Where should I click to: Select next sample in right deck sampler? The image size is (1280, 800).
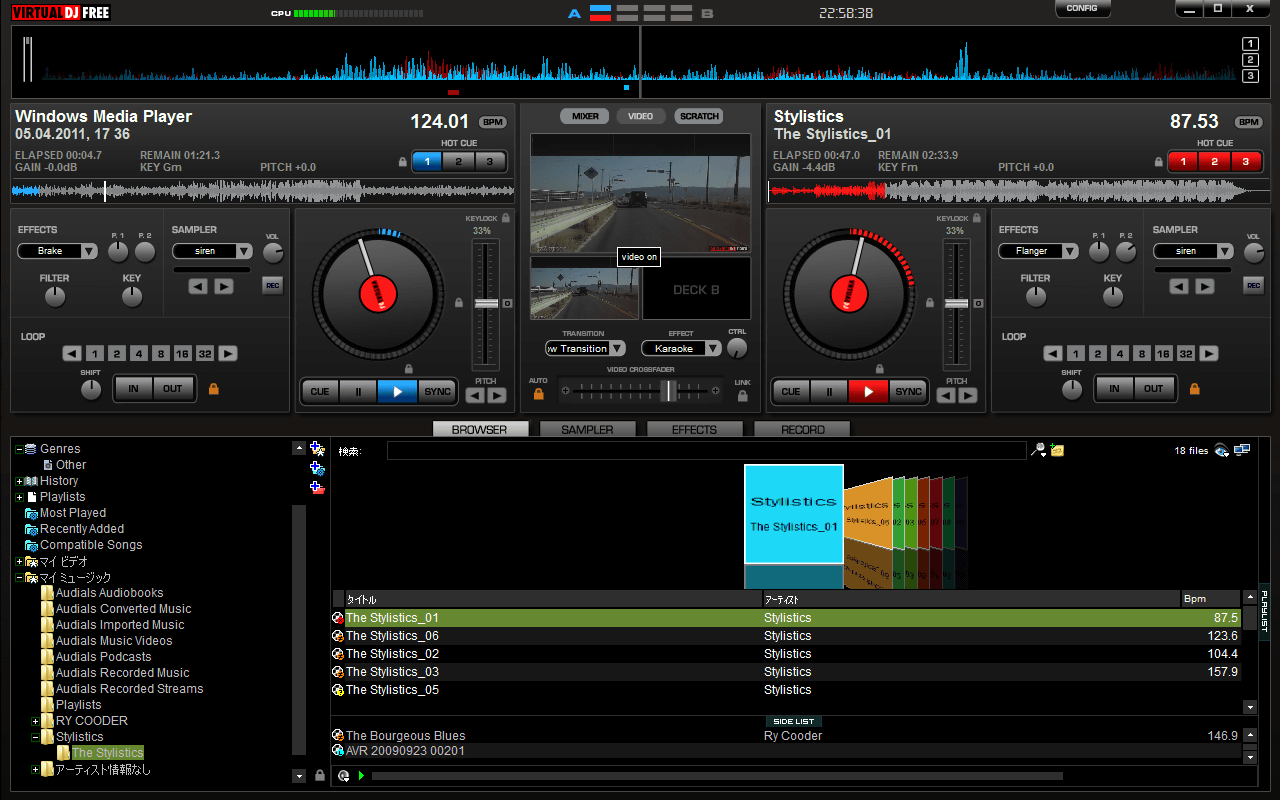coord(1205,286)
